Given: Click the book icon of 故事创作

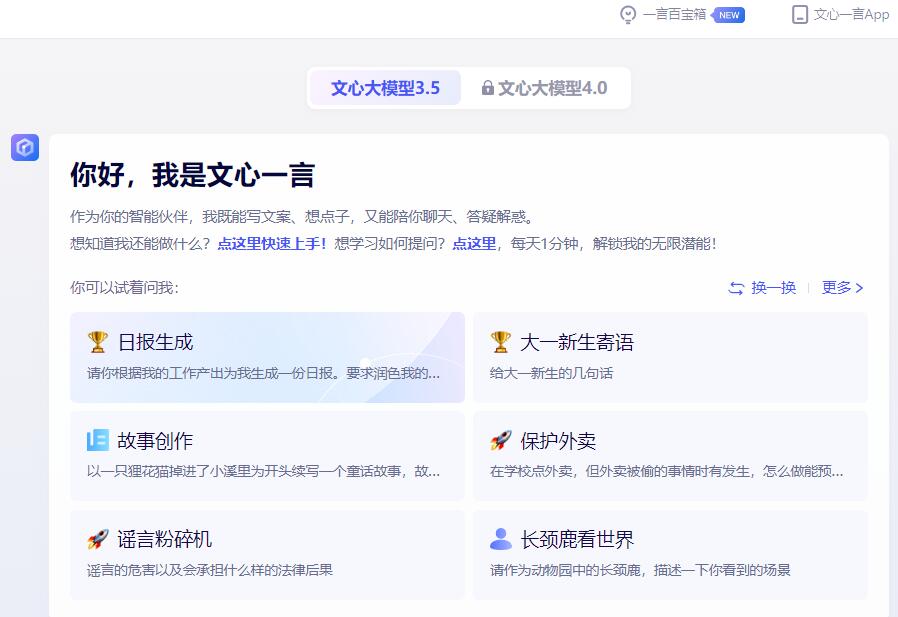Looking at the screenshot, I should (x=97, y=441).
